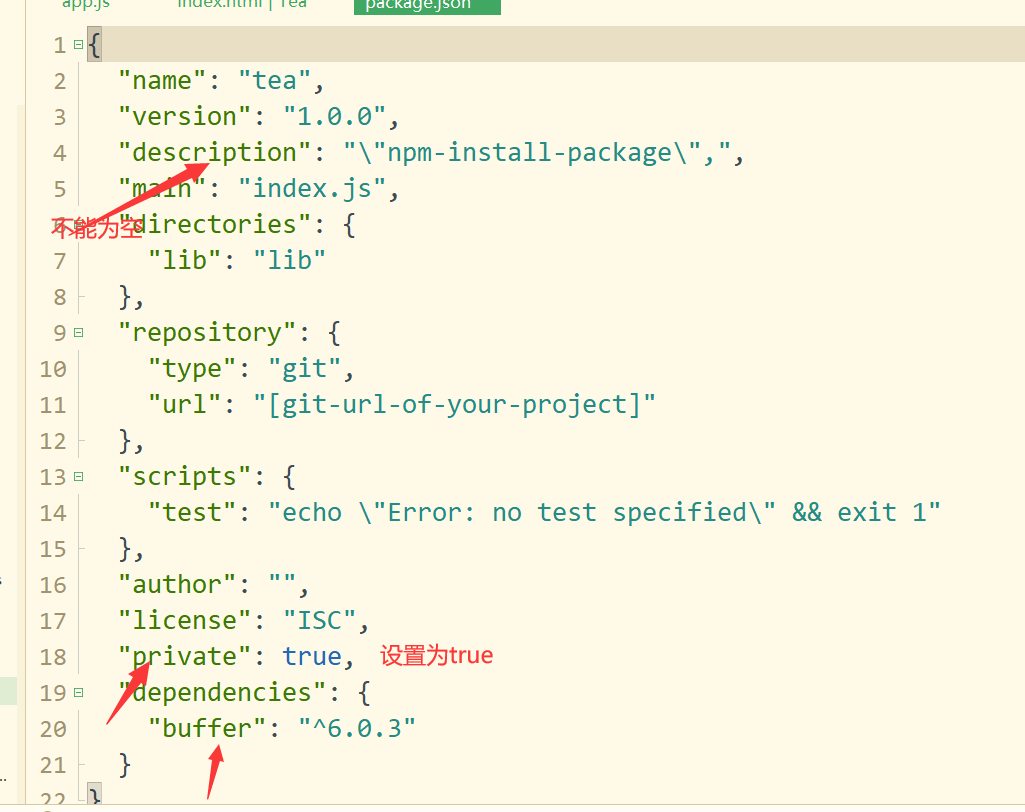Click the "name" key on line 2
The height and width of the screenshot is (812, 1025).
pos(163,81)
